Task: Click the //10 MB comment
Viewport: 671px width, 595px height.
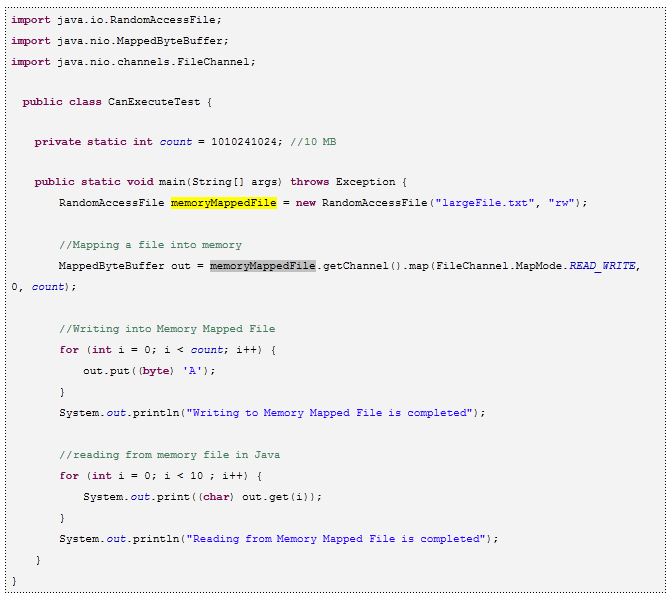Action: pyautogui.click(x=313, y=142)
